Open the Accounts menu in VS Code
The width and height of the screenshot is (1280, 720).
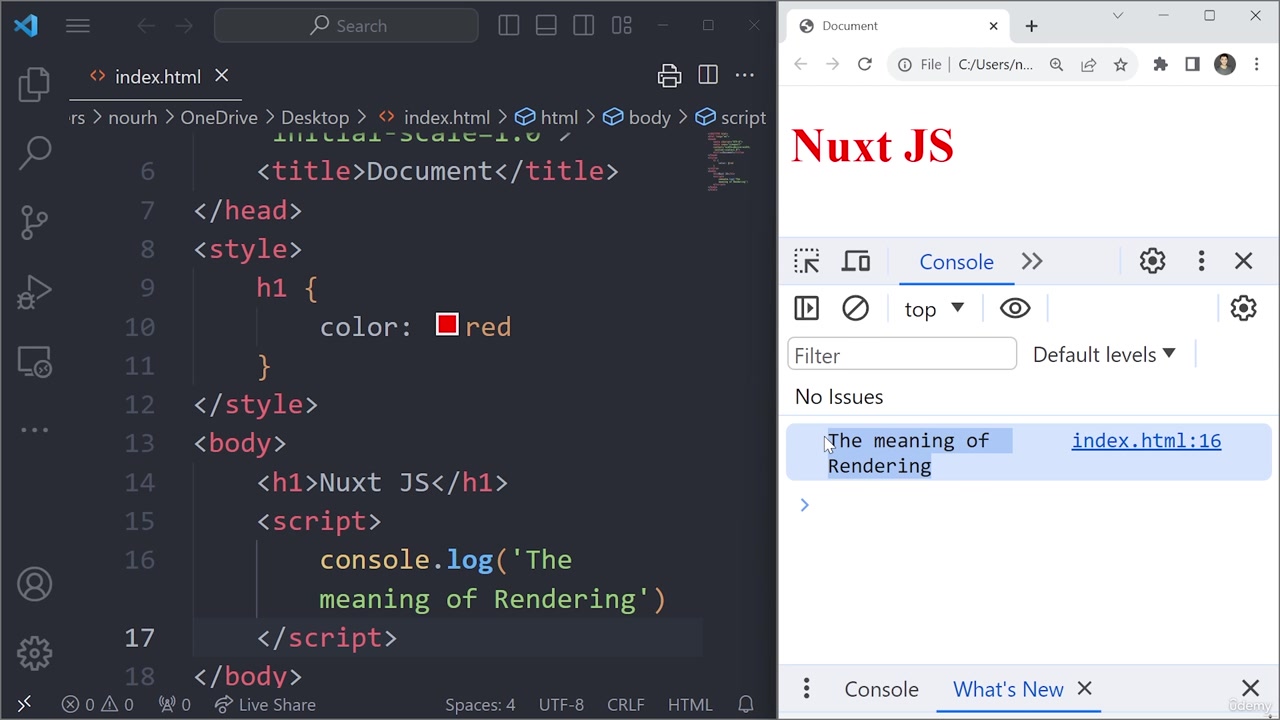(x=34, y=584)
